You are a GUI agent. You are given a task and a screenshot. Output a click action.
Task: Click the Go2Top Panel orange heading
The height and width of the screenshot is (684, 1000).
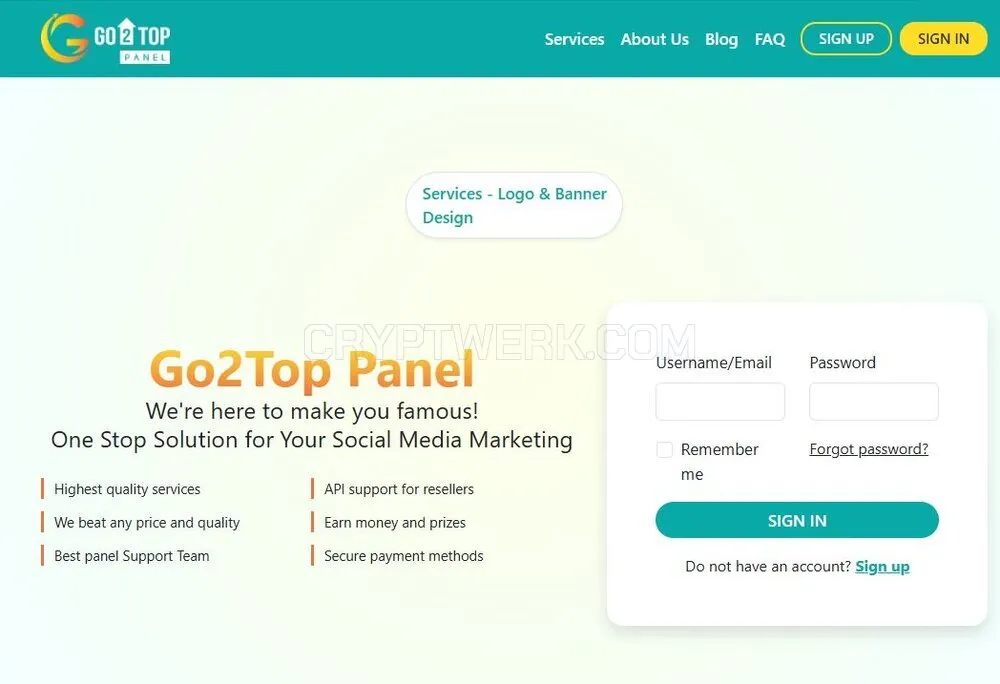tap(312, 368)
